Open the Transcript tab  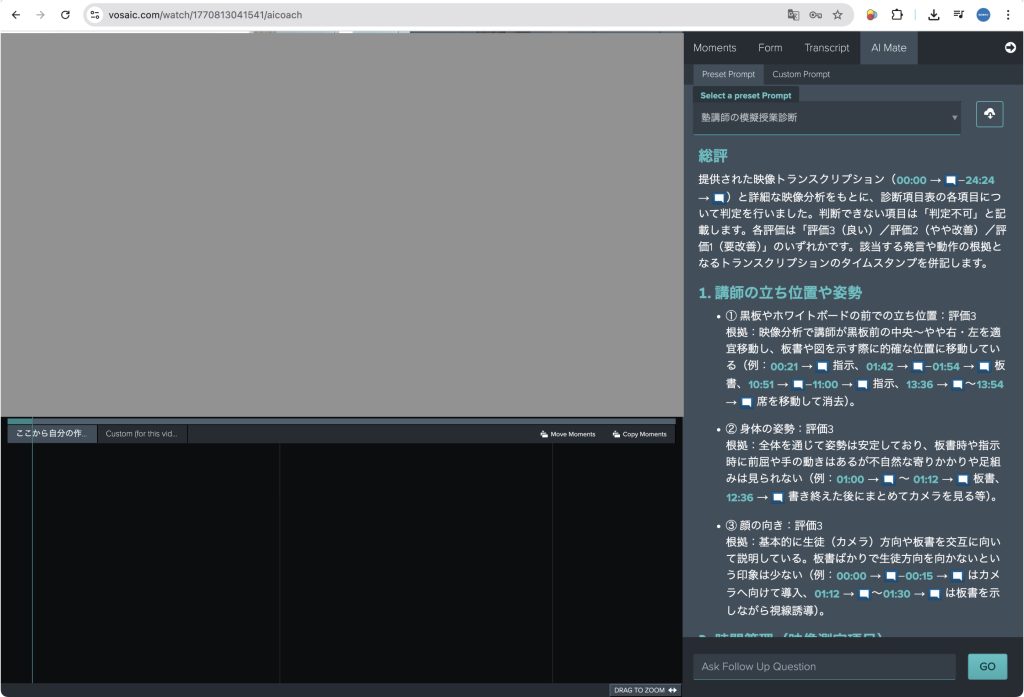[826, 48]
